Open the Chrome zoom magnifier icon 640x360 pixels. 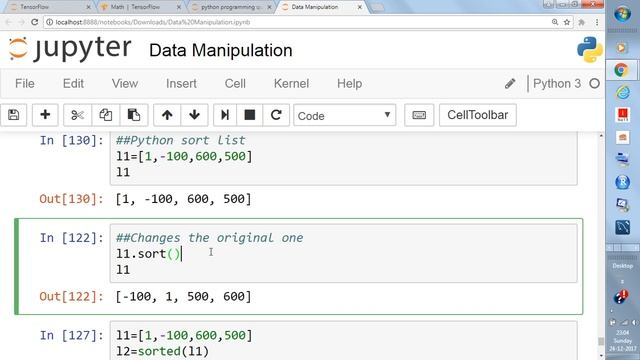pyautogui.click(x=555, y=22)
